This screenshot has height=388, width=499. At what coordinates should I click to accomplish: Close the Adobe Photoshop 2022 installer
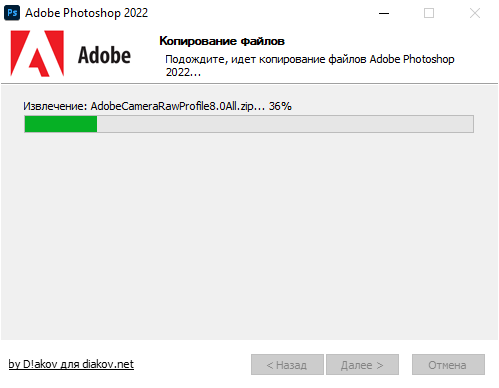coord(475,13)
